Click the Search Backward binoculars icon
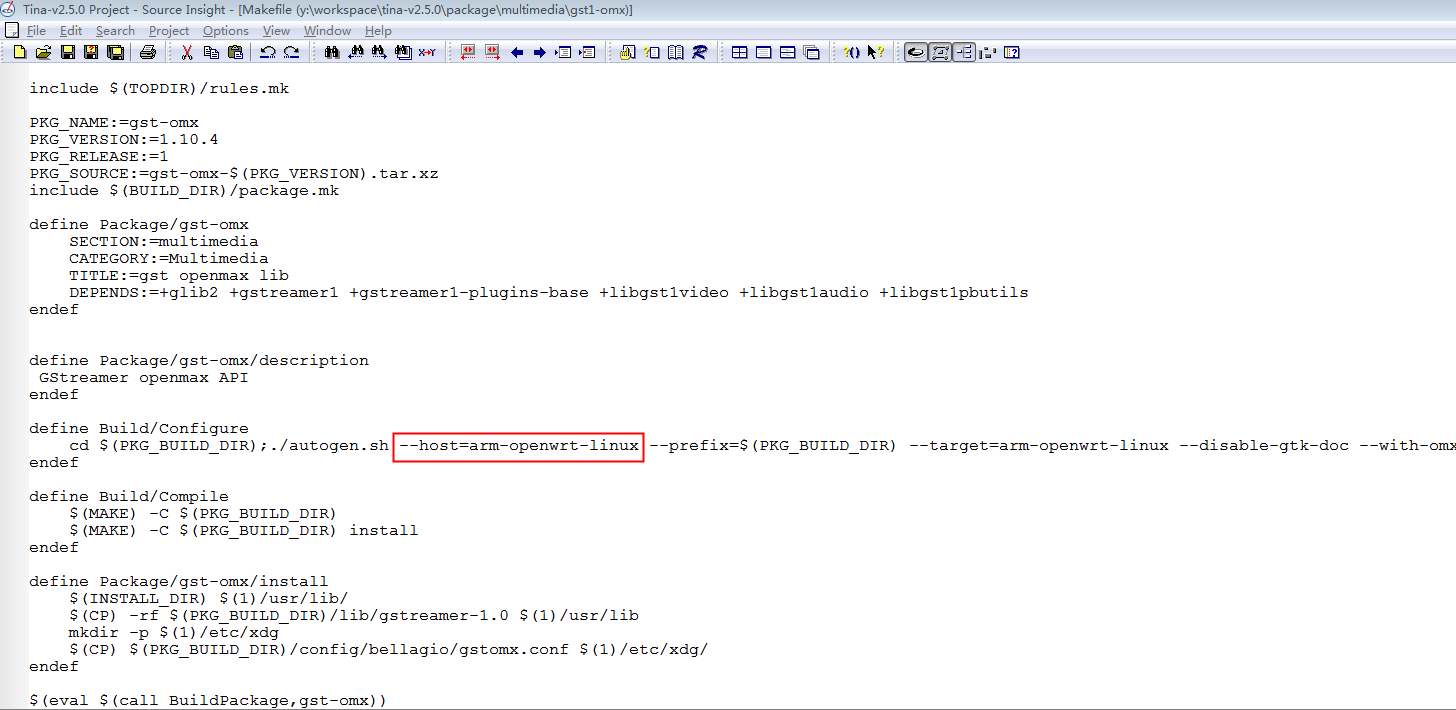This screenshot has width=1456, height=710. tap(356, 52)
